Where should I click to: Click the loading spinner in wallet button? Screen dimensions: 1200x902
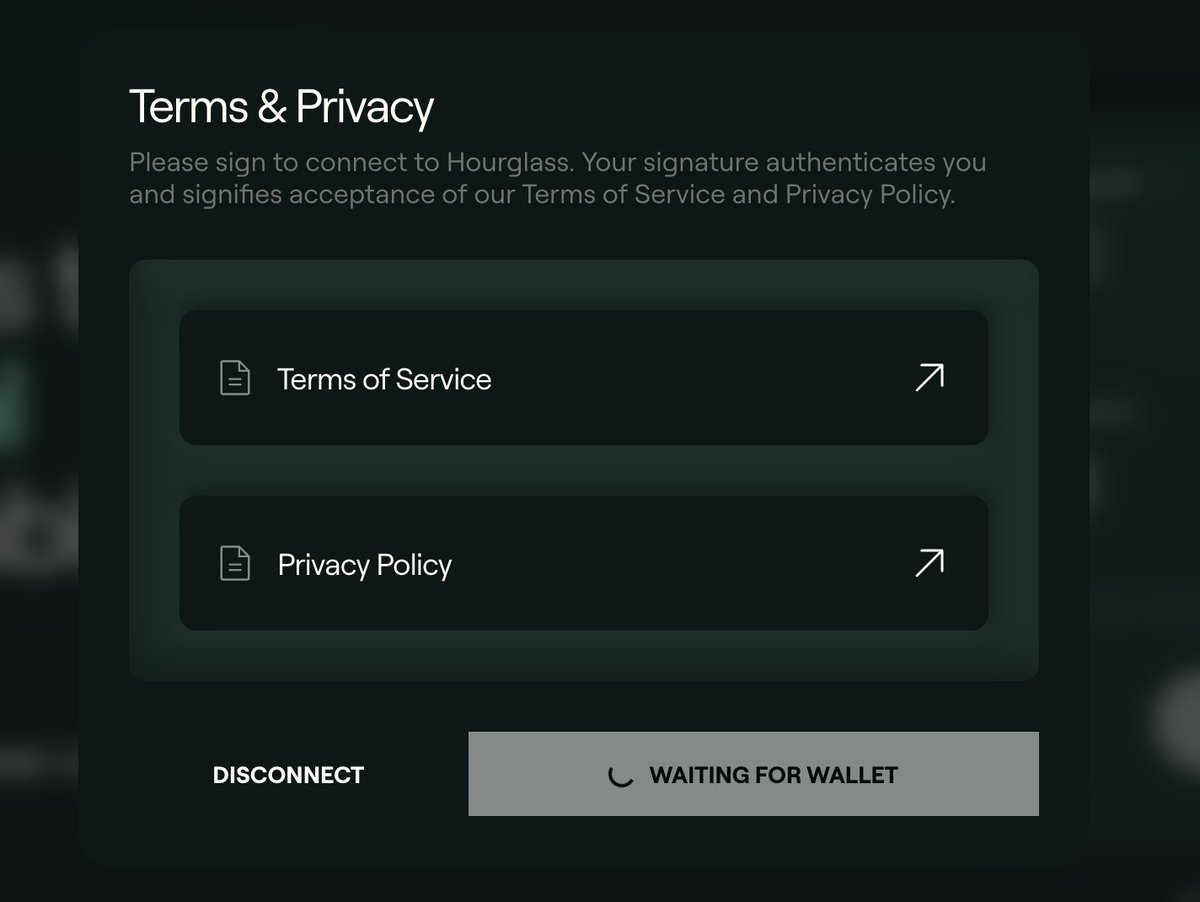621,775
